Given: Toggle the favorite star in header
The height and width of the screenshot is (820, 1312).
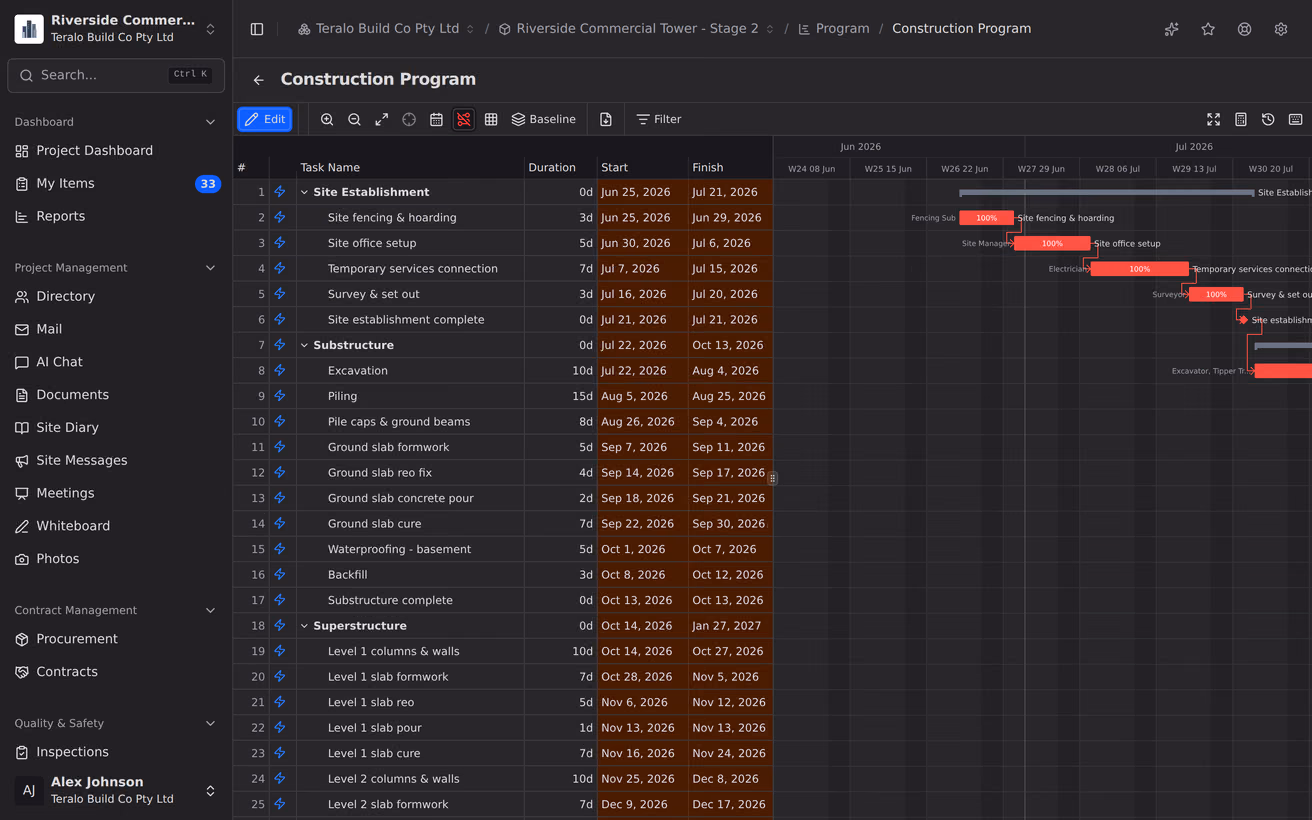Looking at the screenshot, I should click(x=1208, y=29).
